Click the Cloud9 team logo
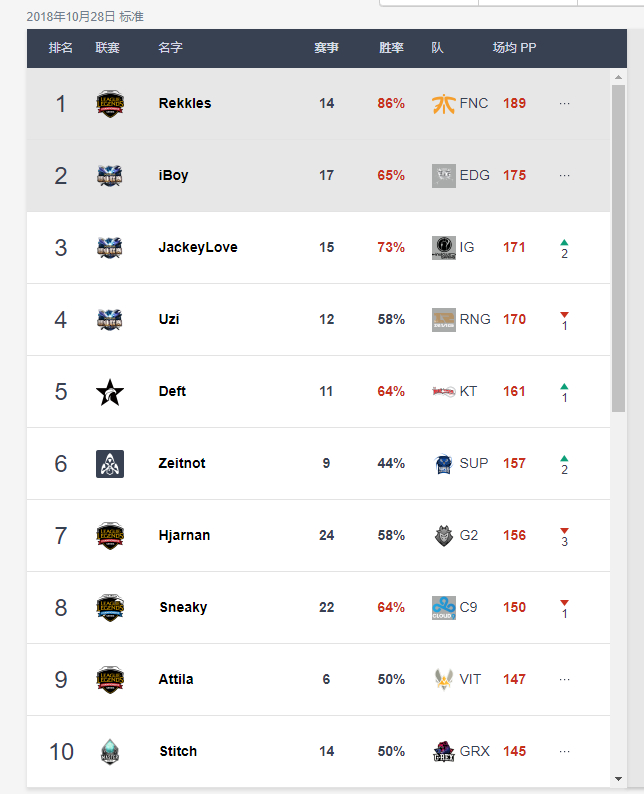This screenshot has width=644, height=794. pos(444,608)
